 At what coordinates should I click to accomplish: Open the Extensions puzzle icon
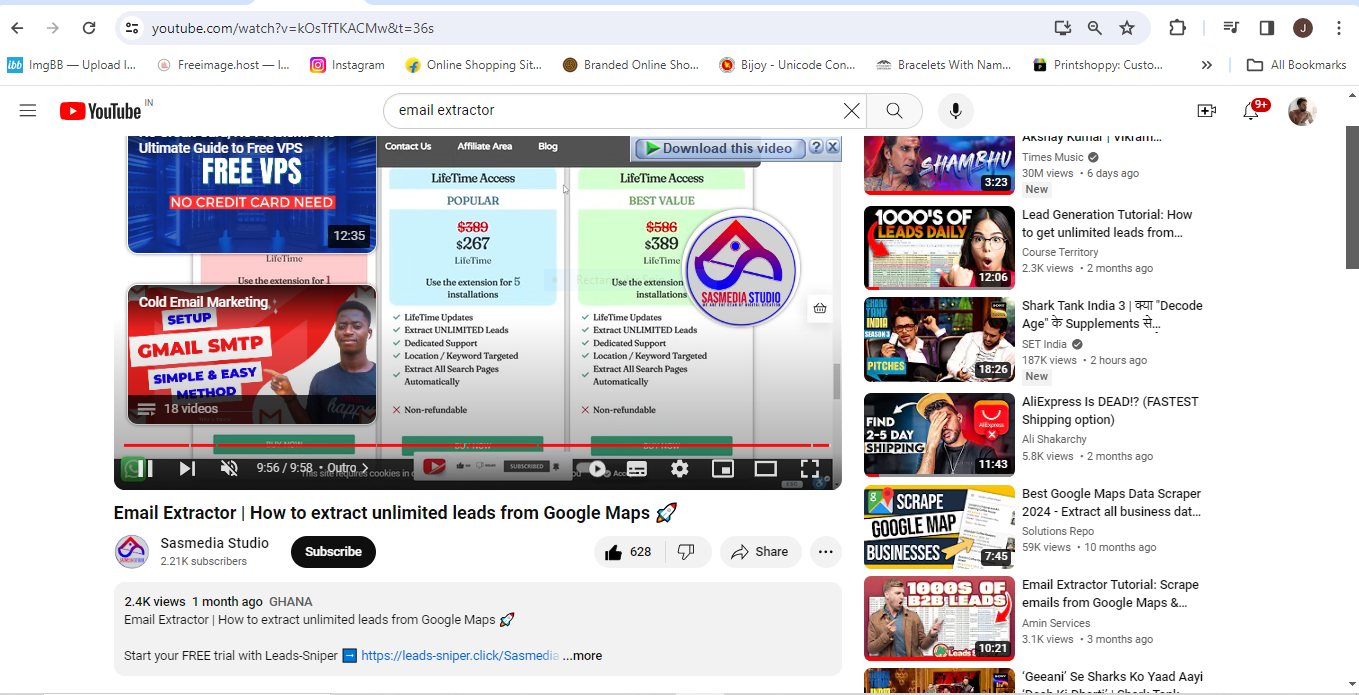click(1177, 28)
